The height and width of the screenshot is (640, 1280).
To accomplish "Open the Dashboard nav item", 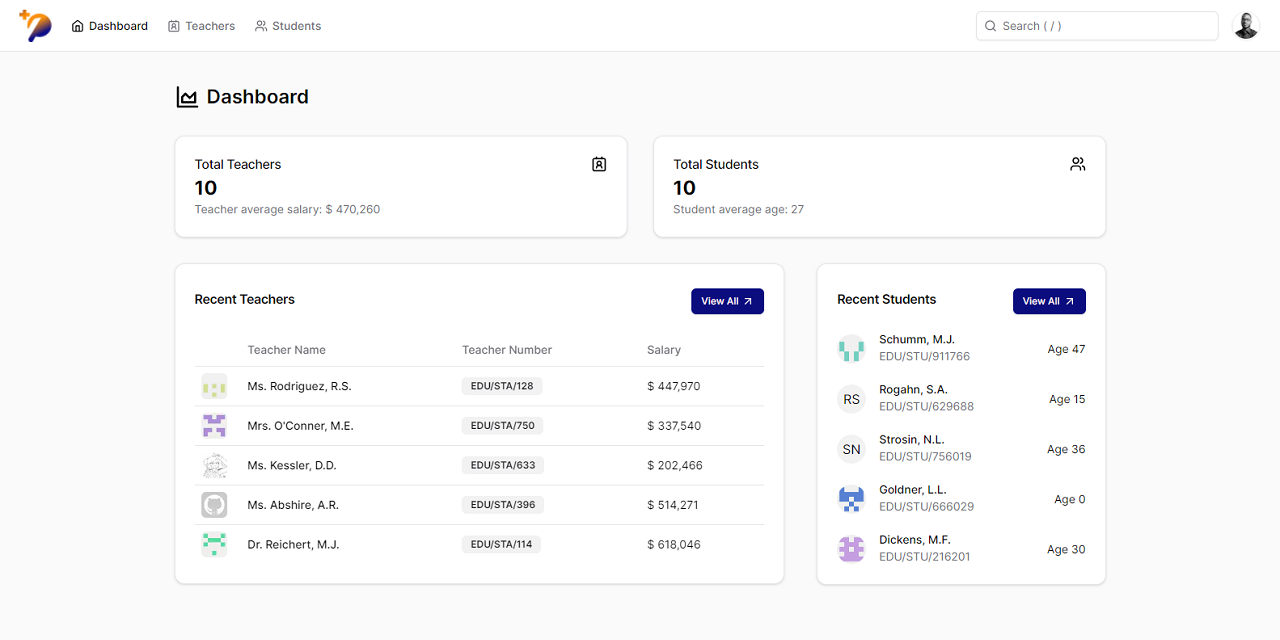I will [x=109, y=26].
